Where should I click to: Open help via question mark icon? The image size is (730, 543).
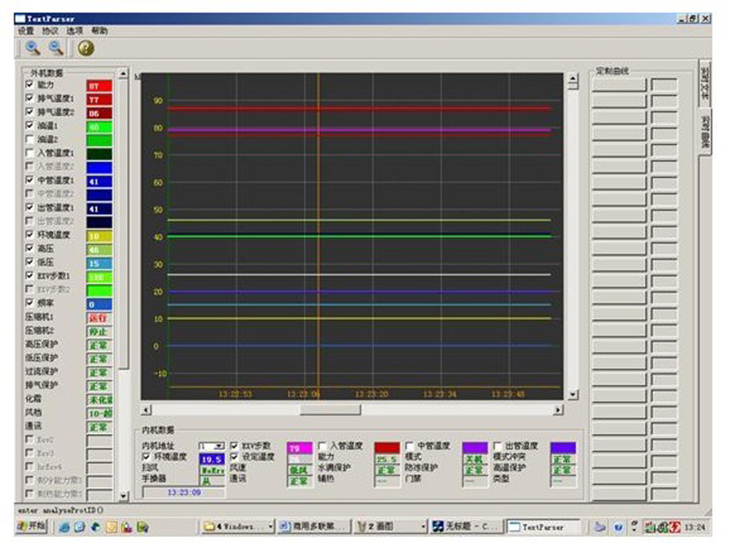(86, 47)
